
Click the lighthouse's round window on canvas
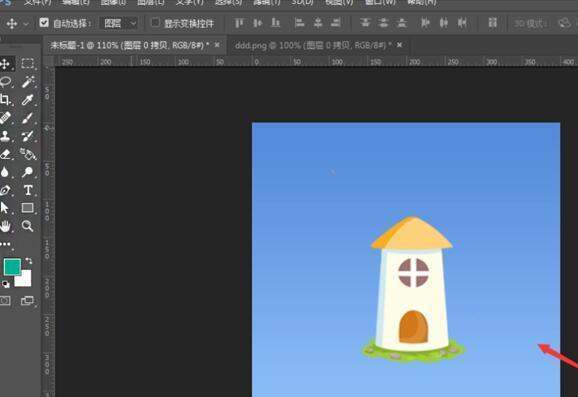pos(414,273)
